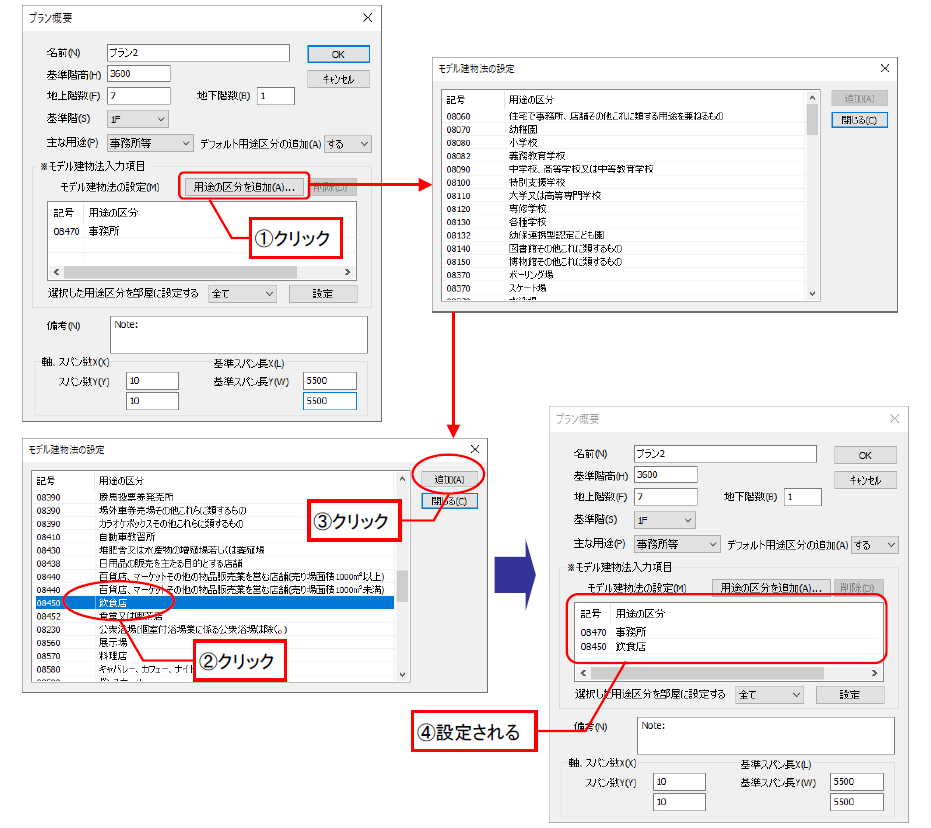Click 地上階数 field in the bottom-right dialog
This screenshot has width=931, height=828.
coord(665,497)
